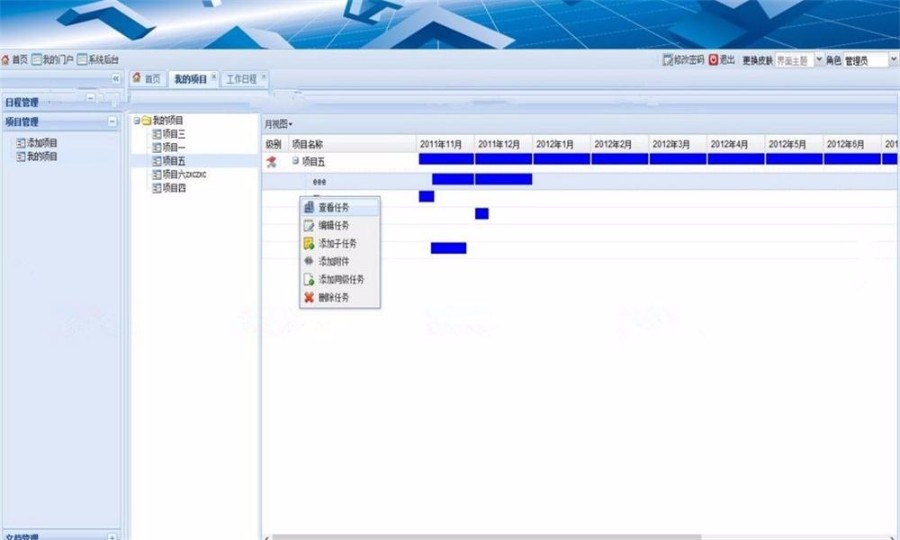The height and width of the screenshot is (540, 900).
Task: Click the 添加项目 sidebar item icon
Action: (x=21, y=143)
